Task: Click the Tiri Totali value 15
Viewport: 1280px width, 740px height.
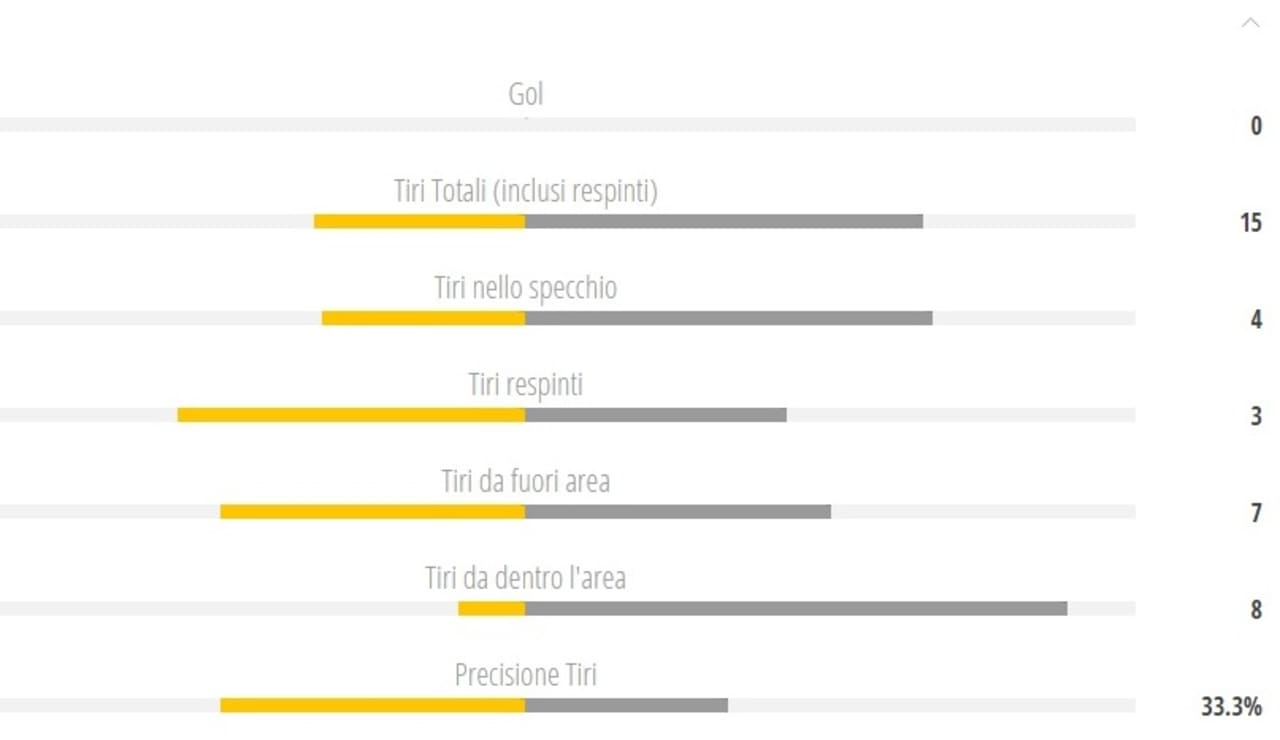Action: coord(1251,222)
